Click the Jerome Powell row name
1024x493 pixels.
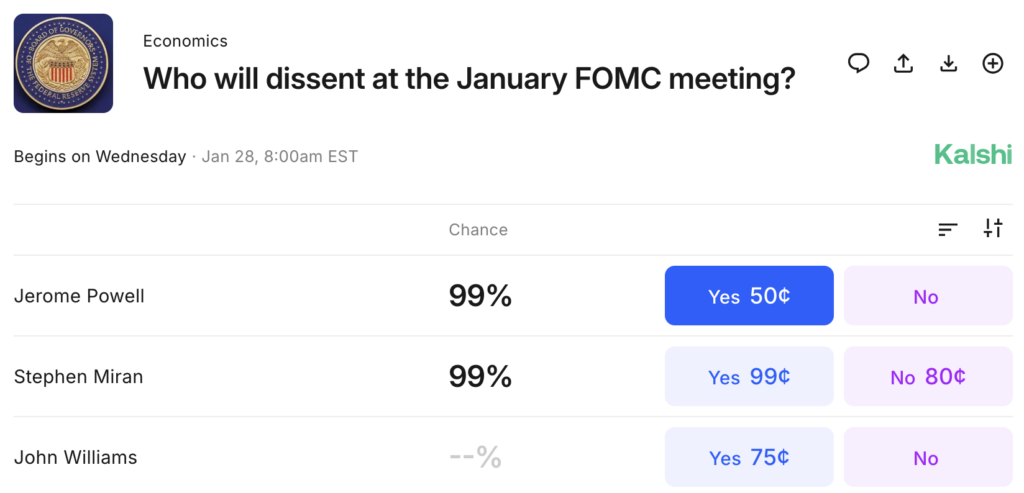pos(79,296)
